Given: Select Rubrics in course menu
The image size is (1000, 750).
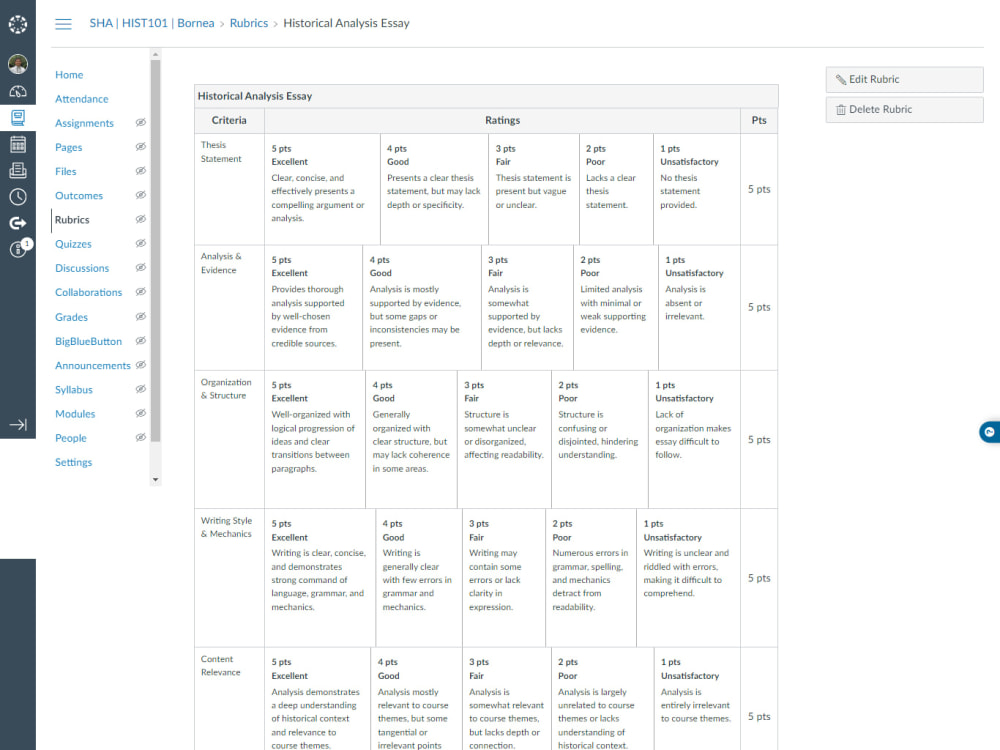Looking at the screenshot, I should point(72,220).
